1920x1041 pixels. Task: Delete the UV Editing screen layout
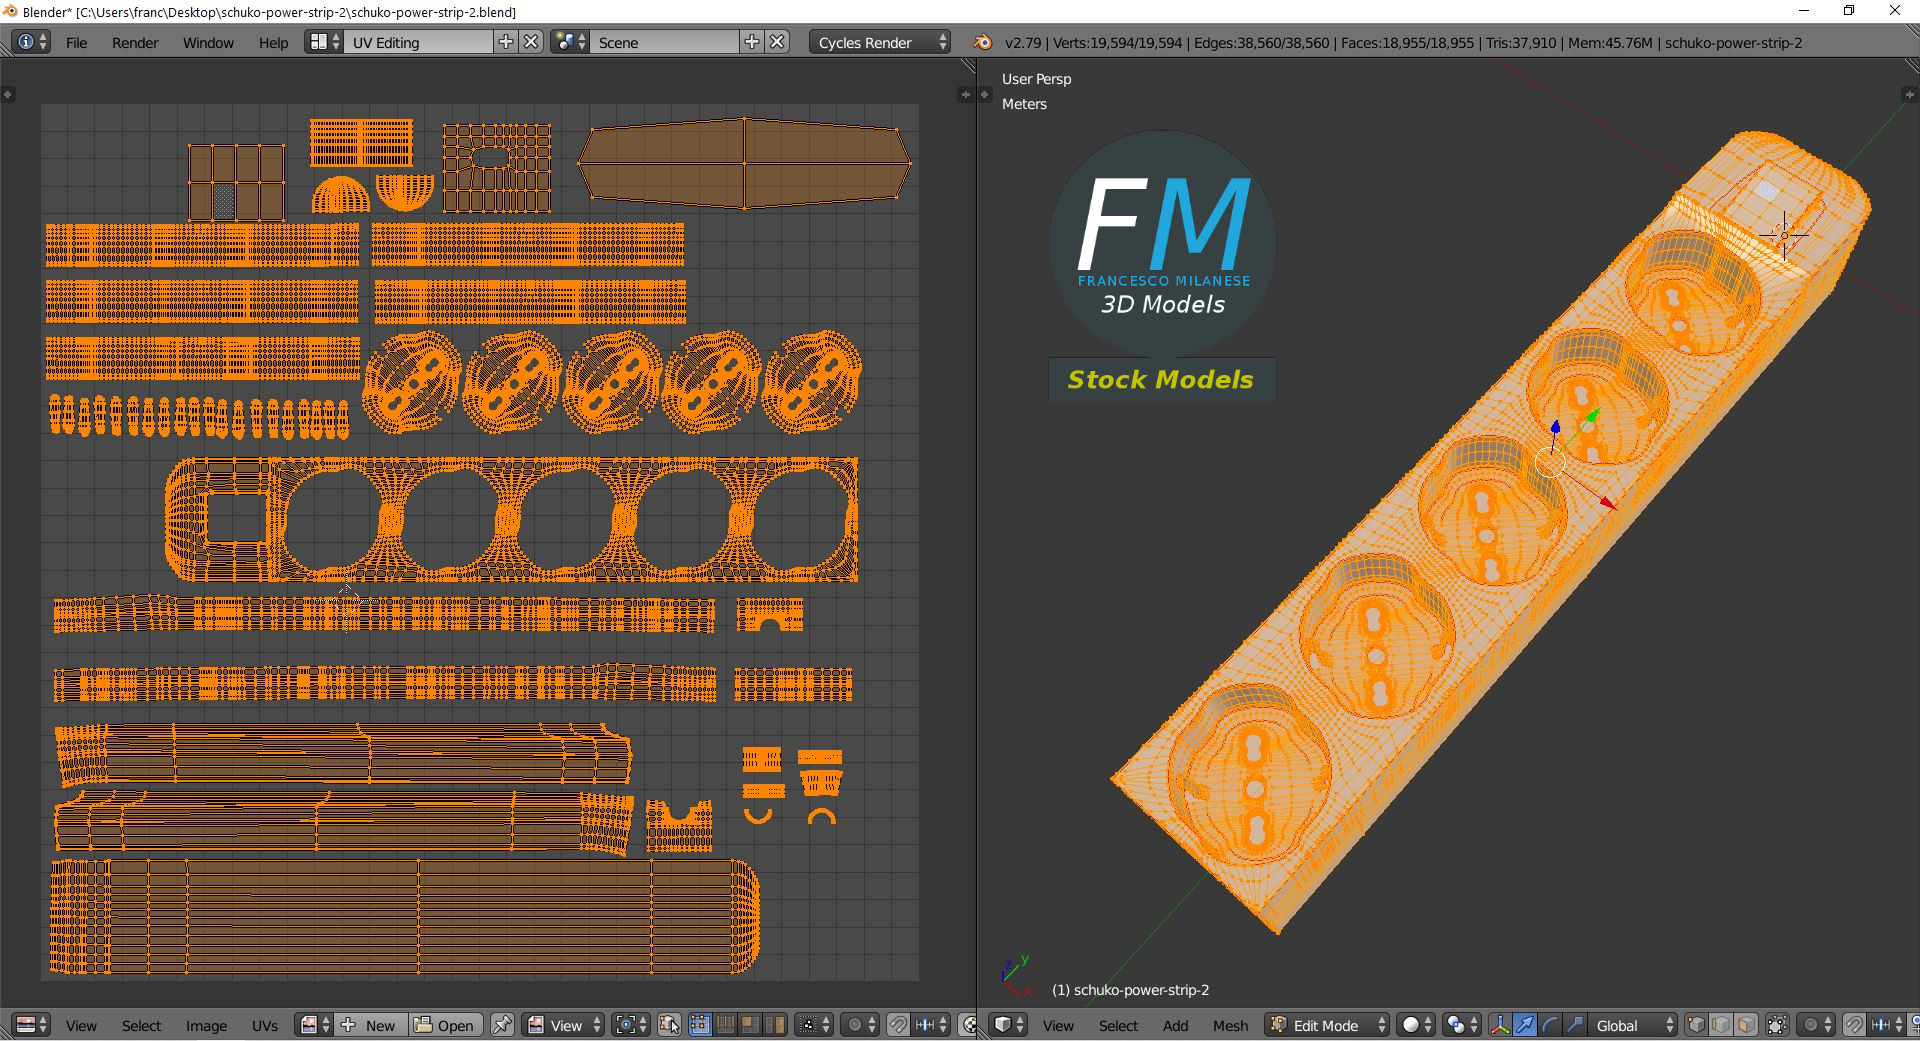pyautogui.click(x=532, y=42)
